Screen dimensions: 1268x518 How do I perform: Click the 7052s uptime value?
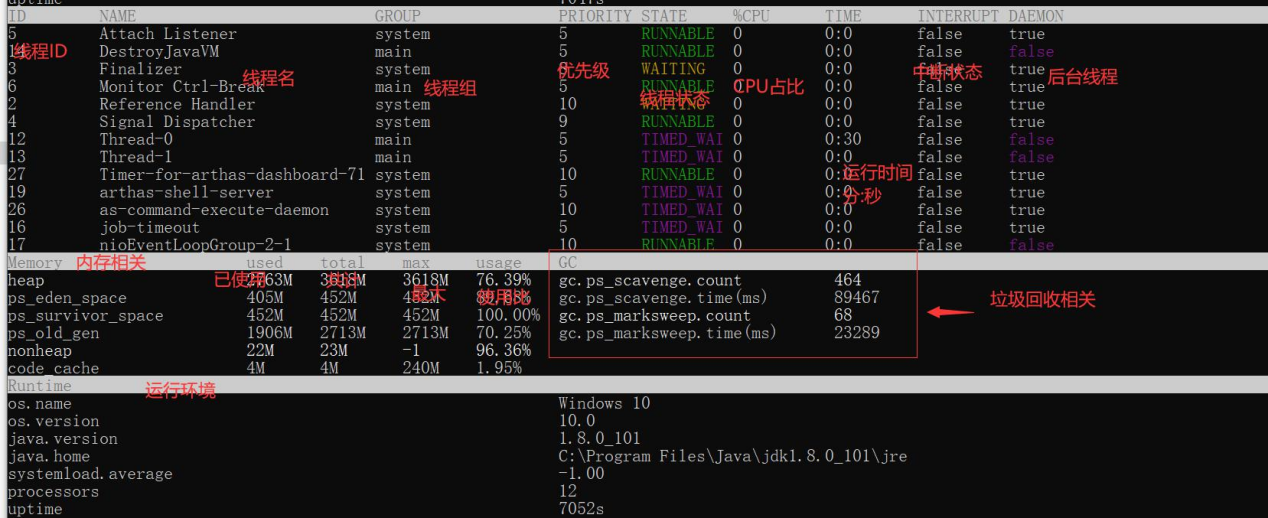click(x=581, y=509)
